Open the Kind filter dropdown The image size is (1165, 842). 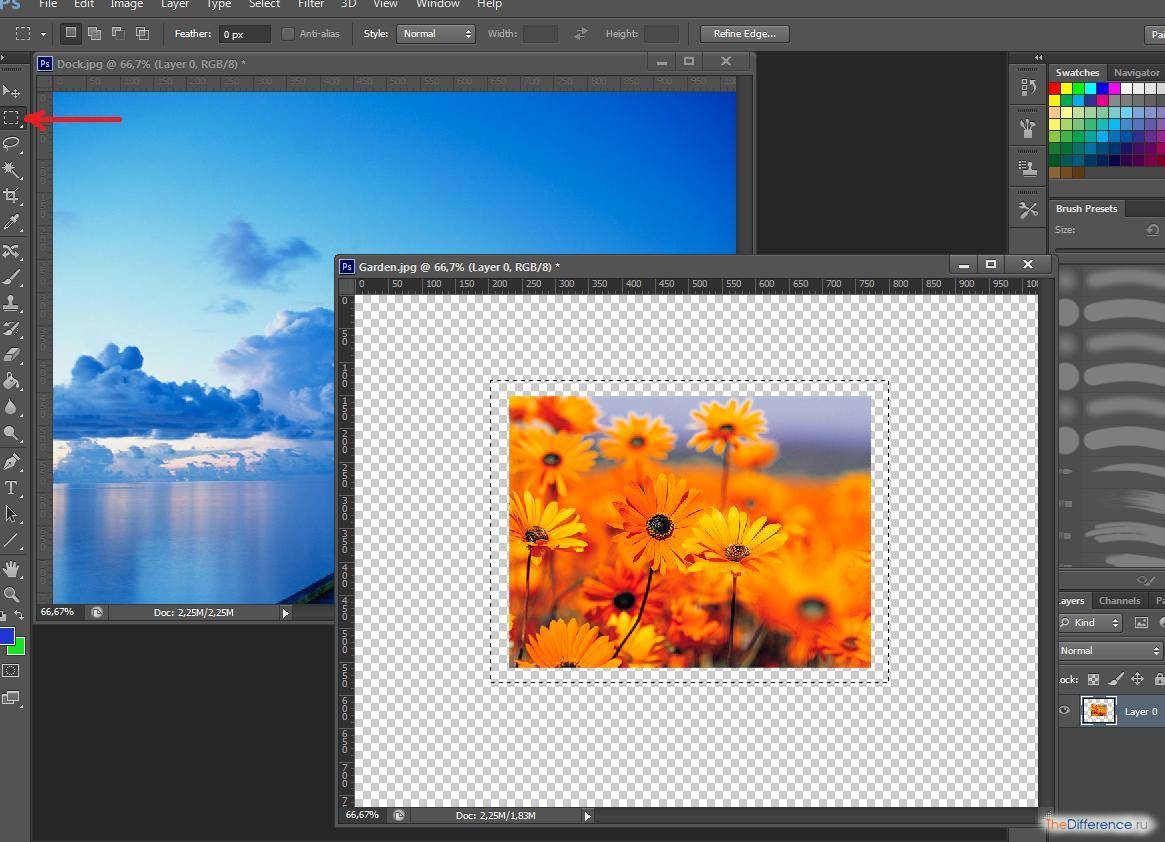click(x=1091, y=622)
